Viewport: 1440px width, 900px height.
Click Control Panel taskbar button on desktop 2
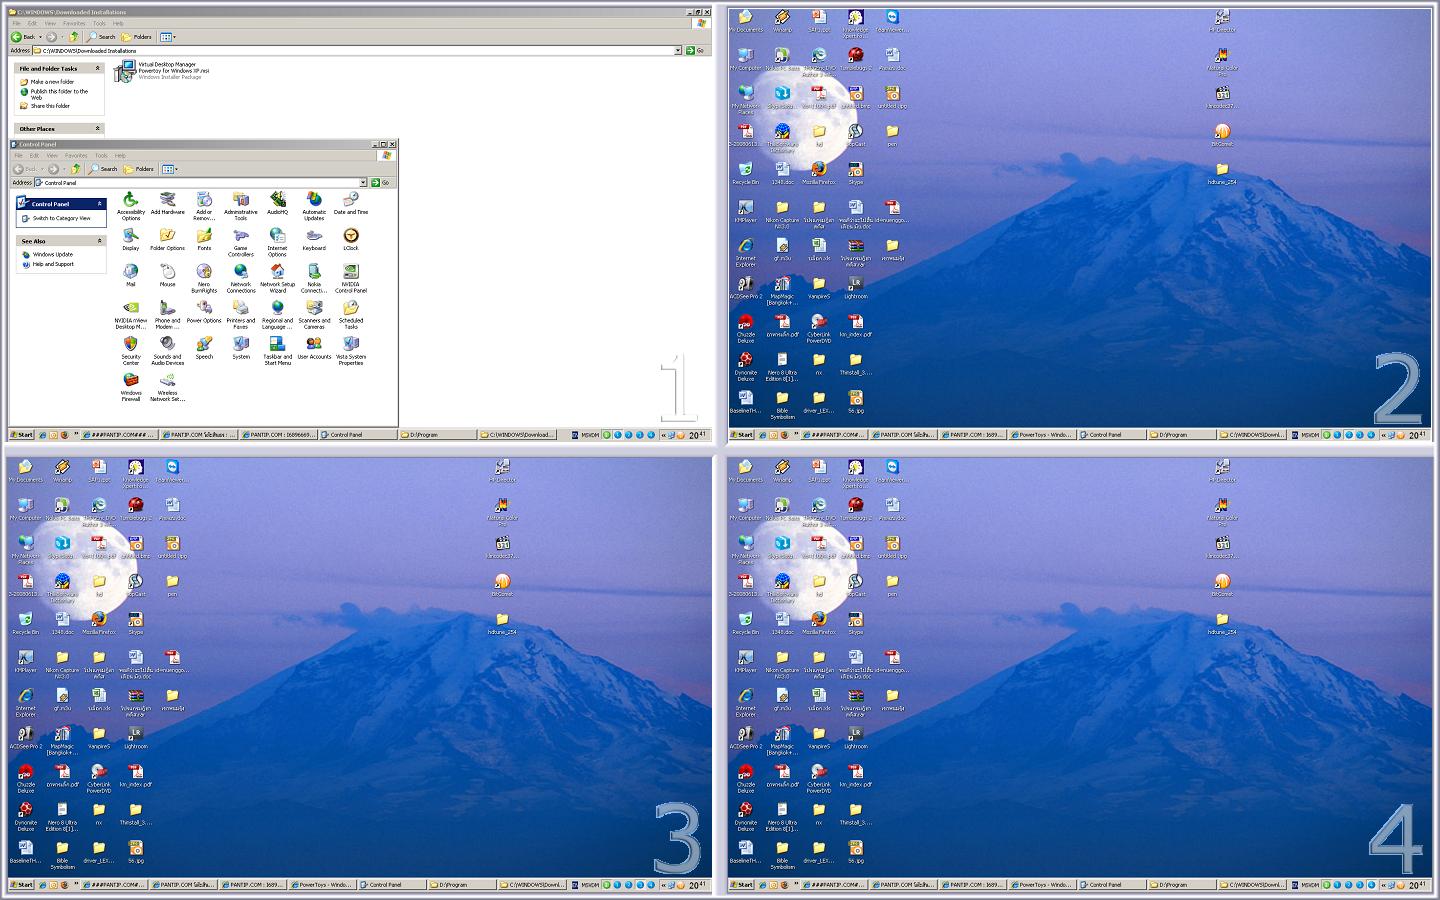point(1111,435)
